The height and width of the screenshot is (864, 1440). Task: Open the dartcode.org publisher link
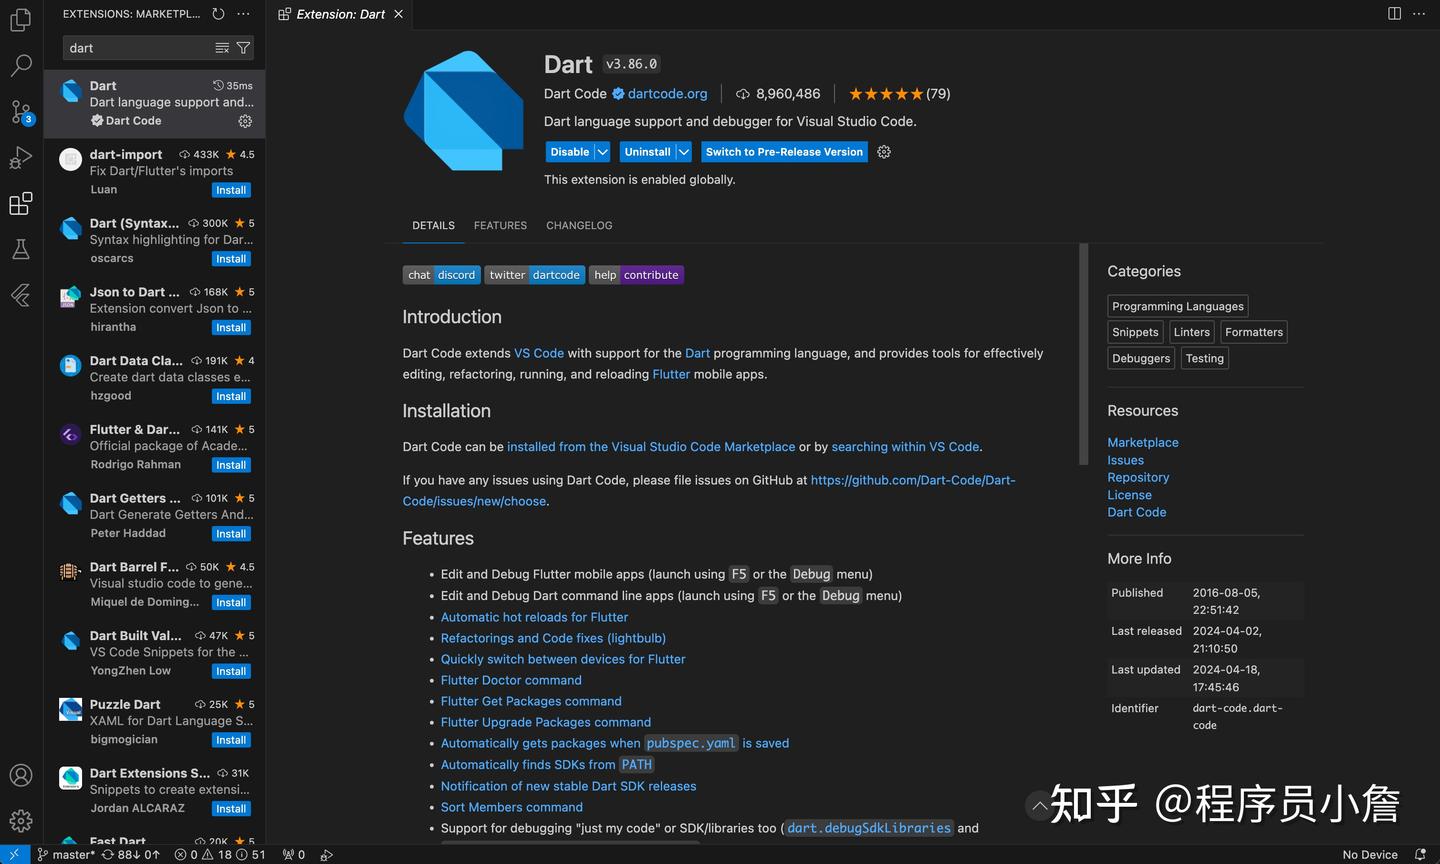coord(667,94)
